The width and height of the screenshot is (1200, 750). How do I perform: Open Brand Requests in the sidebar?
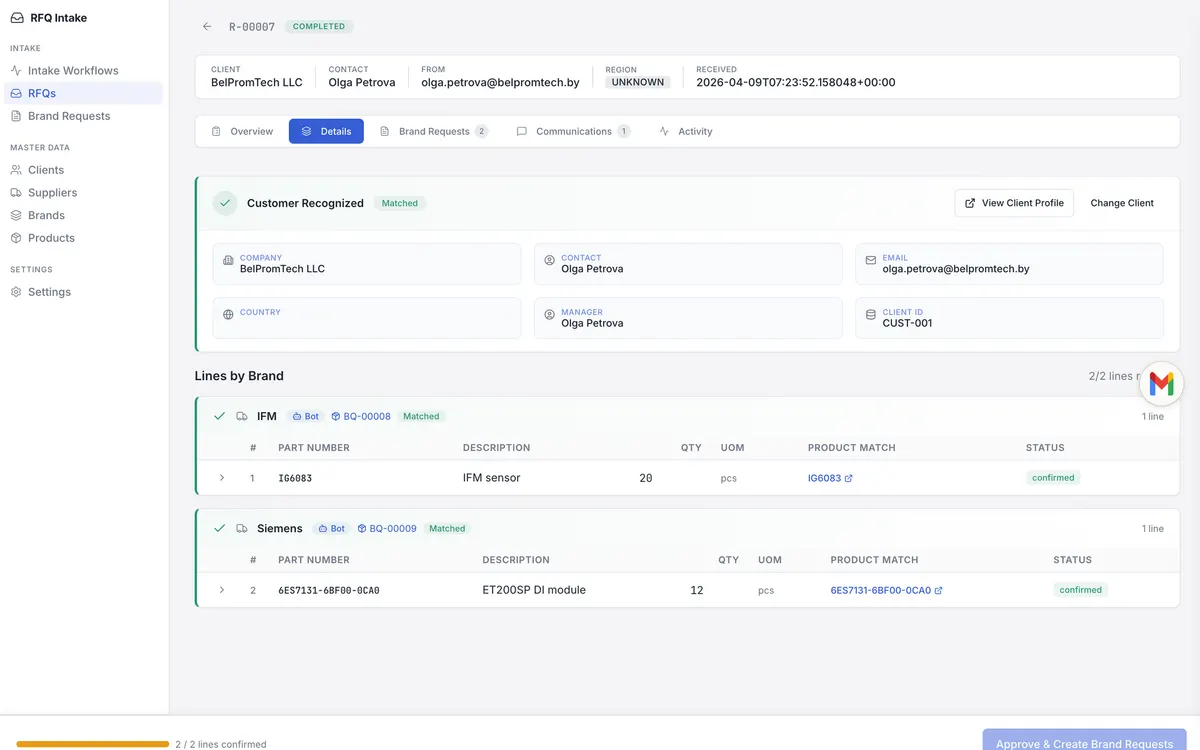click(81, 116)
